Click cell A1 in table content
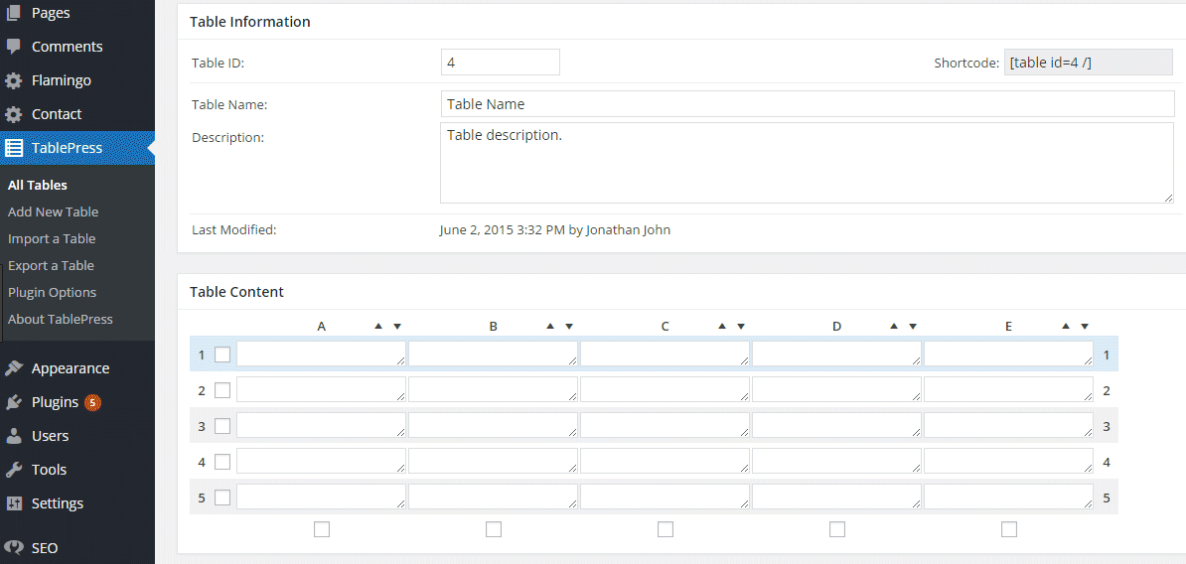Image resolution: width=1186 pixels, height=564 pixels. tap(321, 355)
